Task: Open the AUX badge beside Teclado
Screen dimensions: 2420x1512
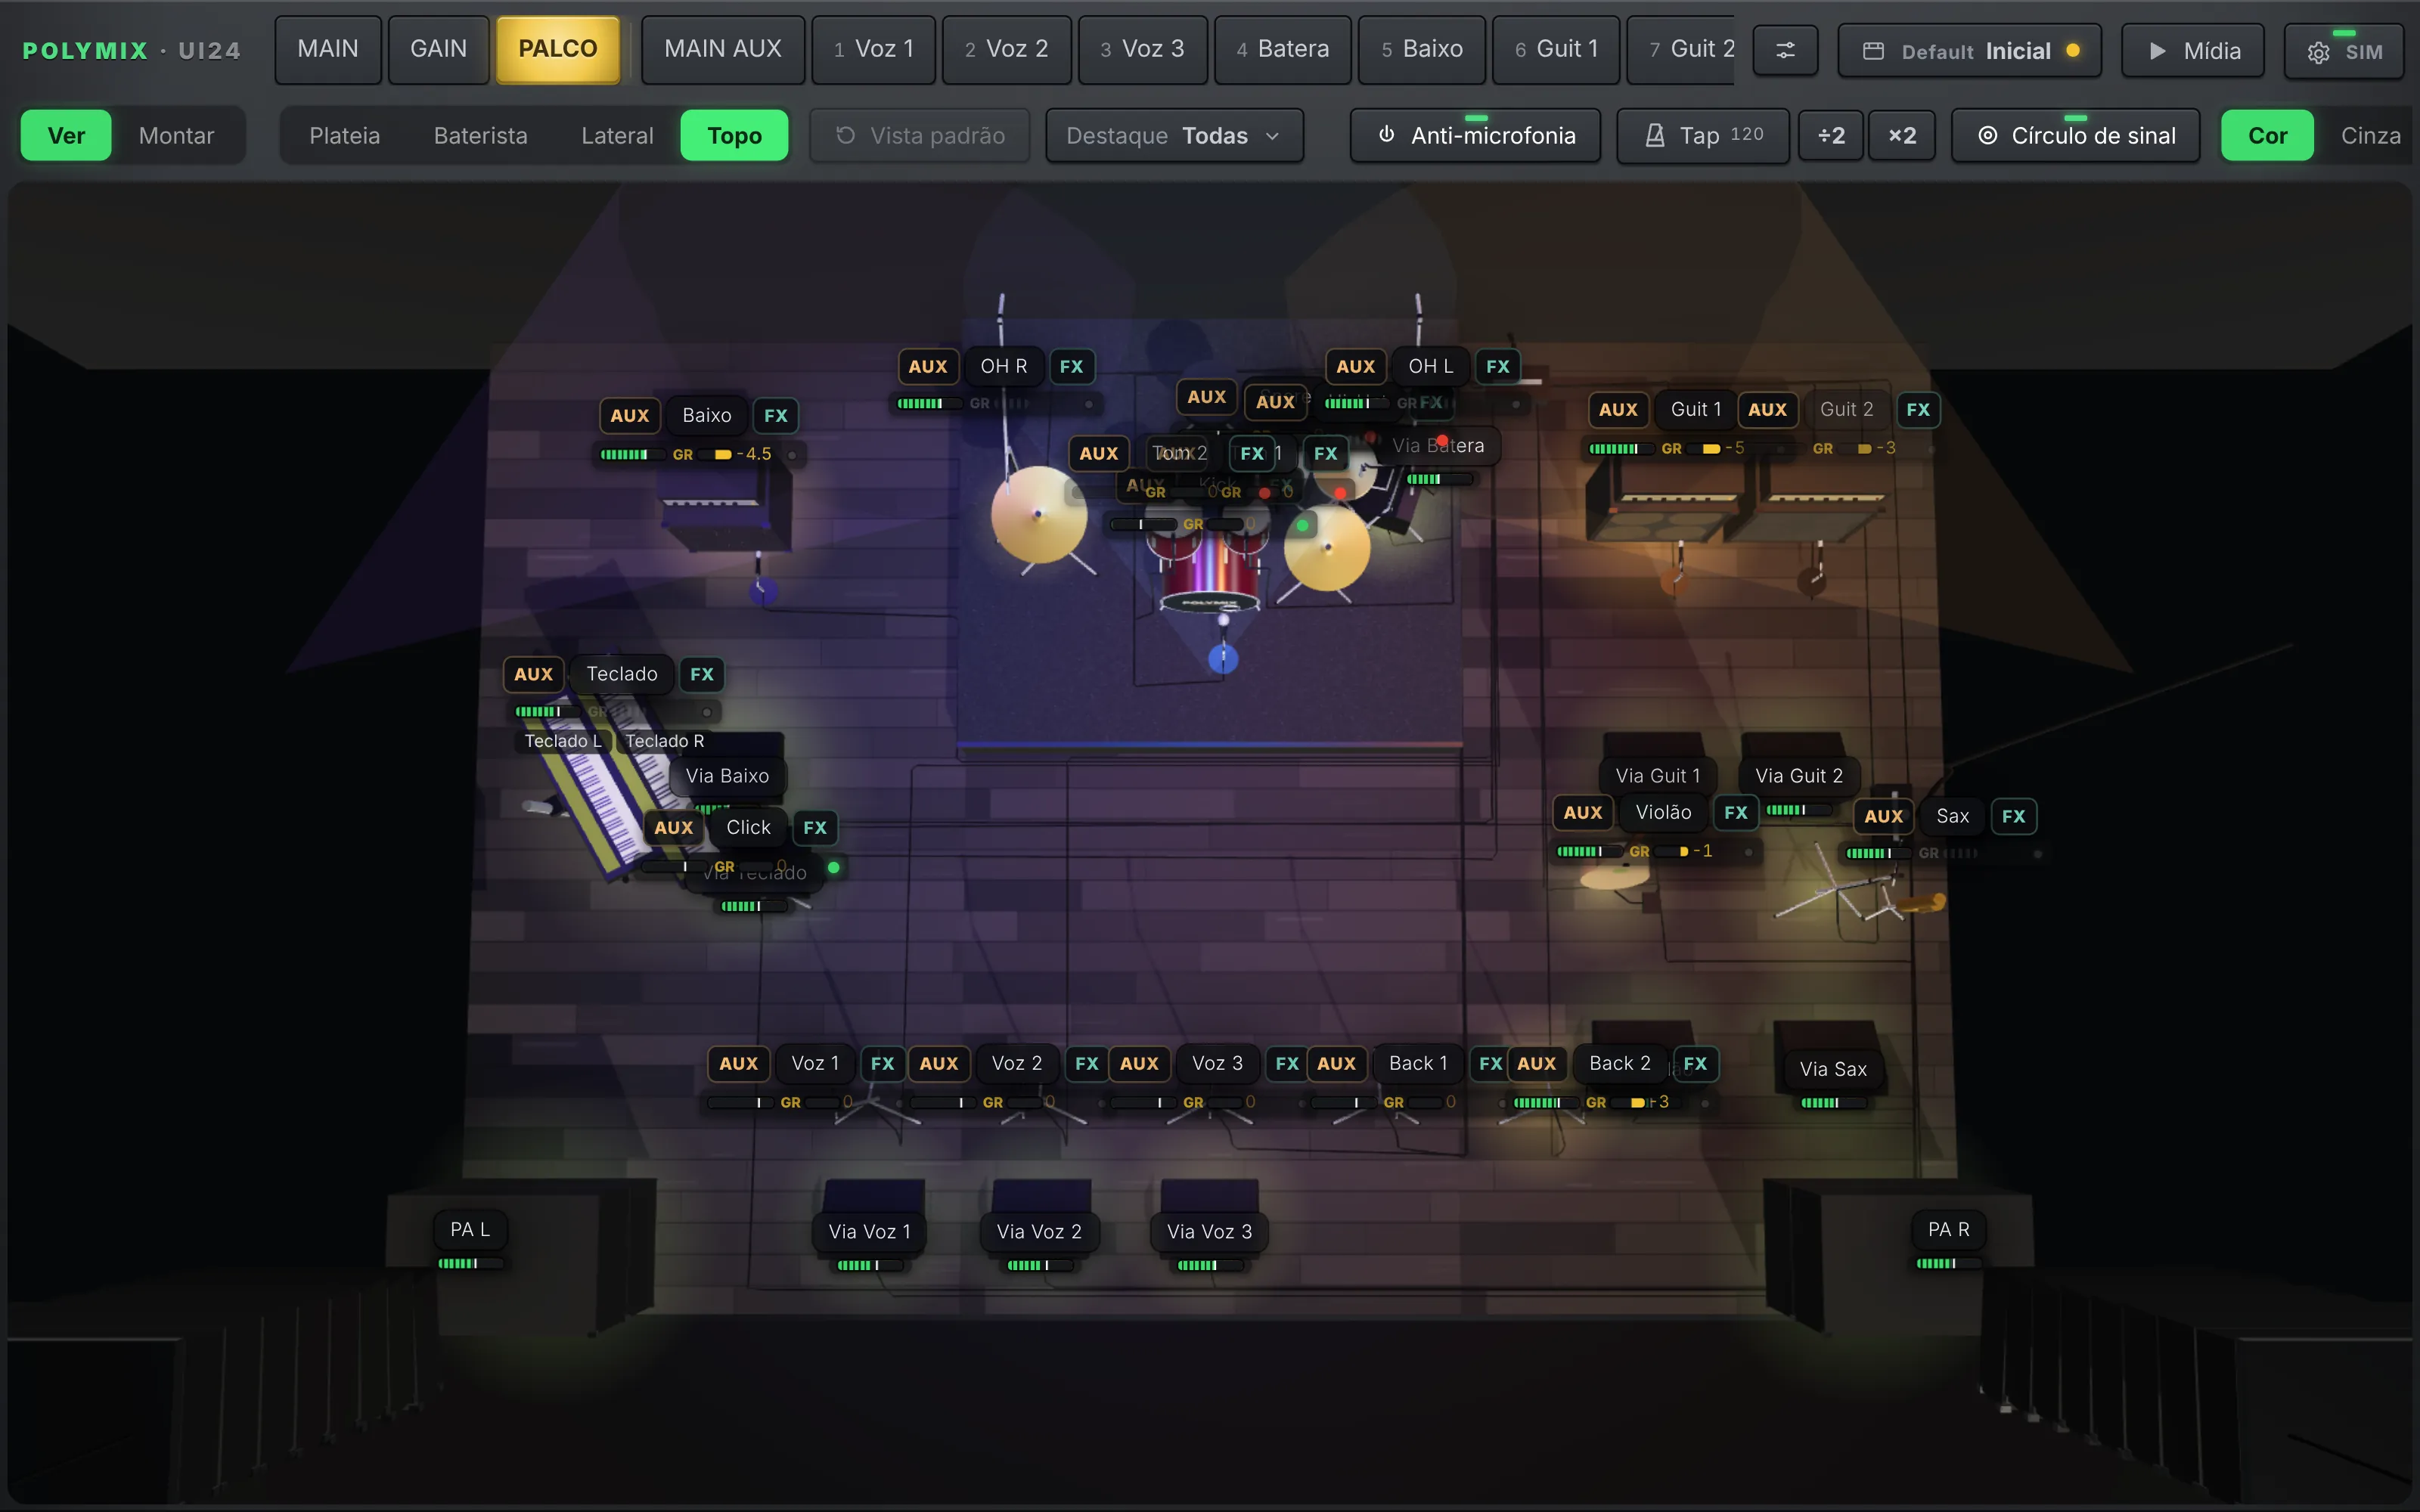Action: click(533, 674)
